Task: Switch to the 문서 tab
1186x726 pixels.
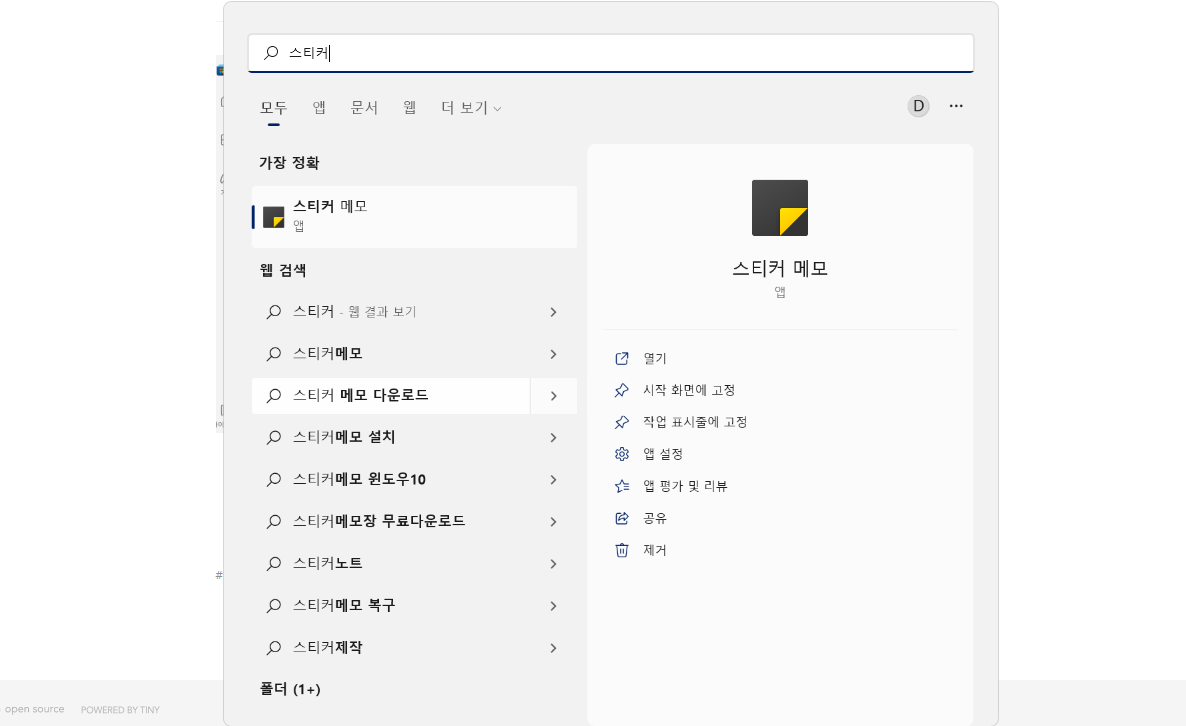Action: 364,108
